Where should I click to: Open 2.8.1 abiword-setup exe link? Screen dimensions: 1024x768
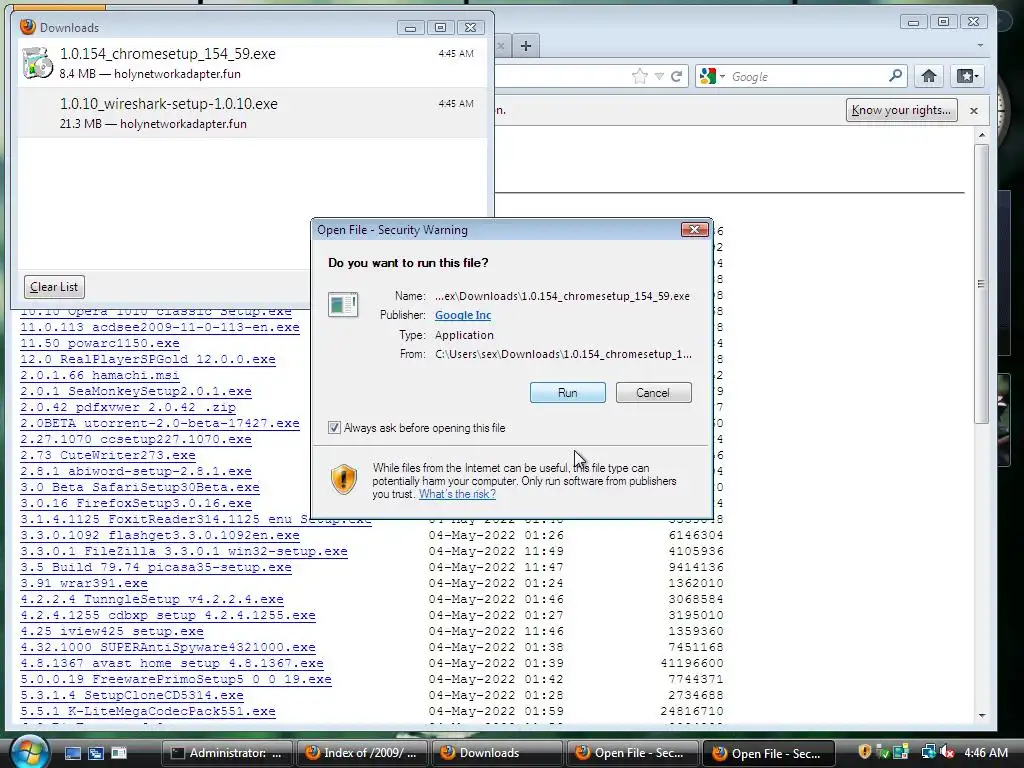(x=136, y=472)
